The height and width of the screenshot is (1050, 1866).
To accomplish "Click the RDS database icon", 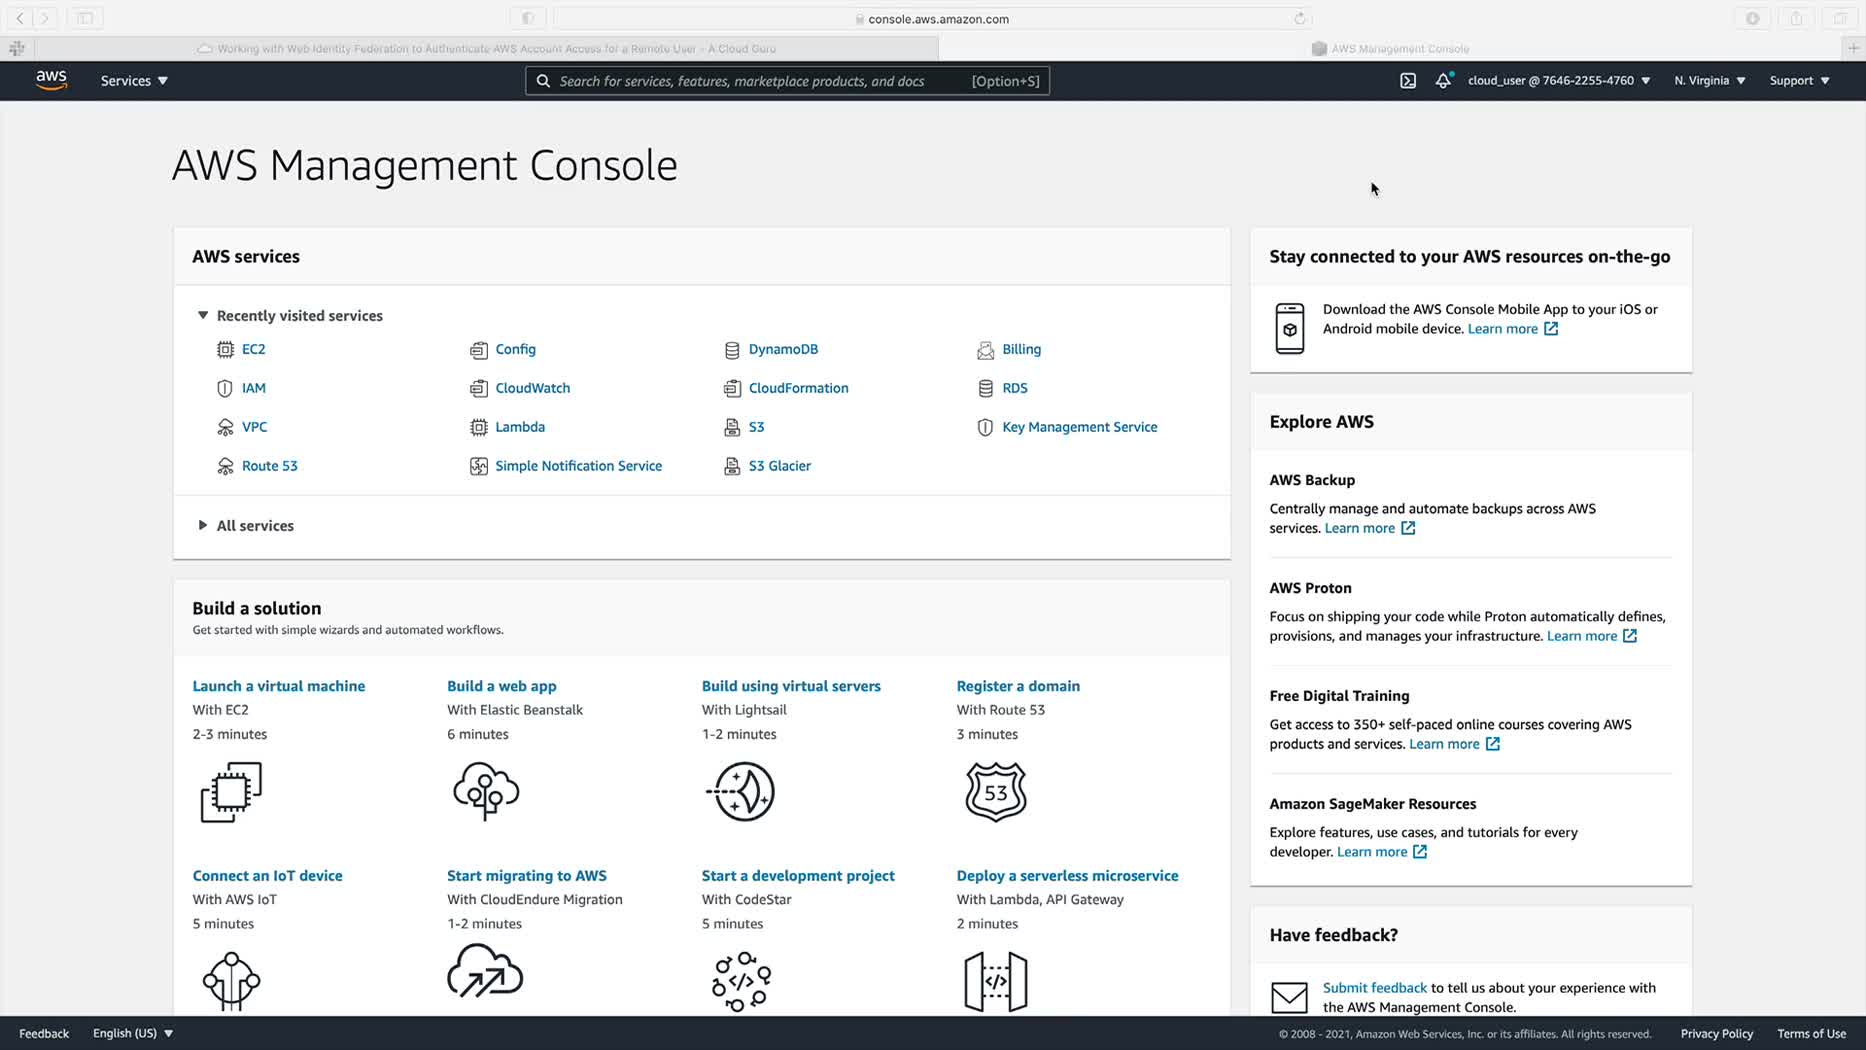I will pyautogui.click(x=986, y=388).
